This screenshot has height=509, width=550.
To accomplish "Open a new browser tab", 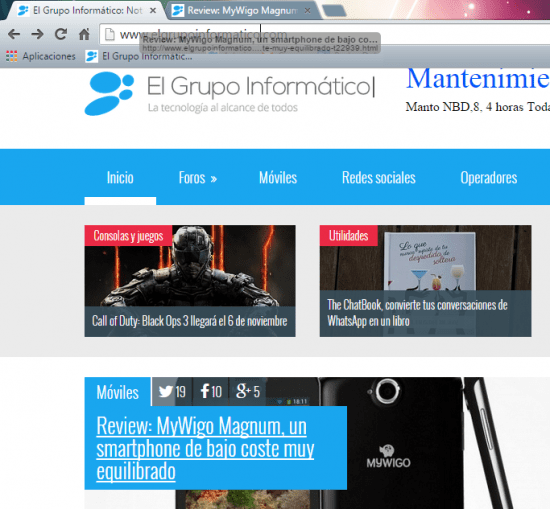I will coord(334,11).
